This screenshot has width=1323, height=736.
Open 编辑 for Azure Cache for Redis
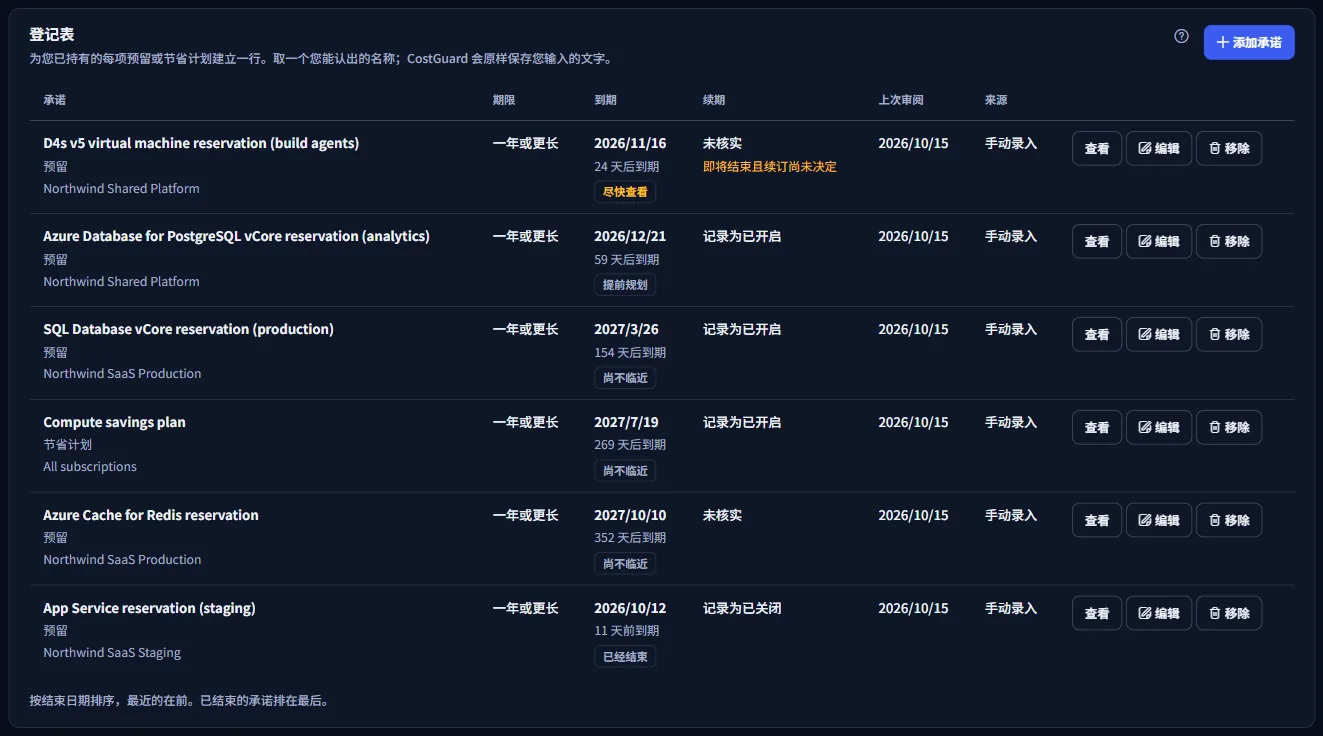[x=1159, y=520]
